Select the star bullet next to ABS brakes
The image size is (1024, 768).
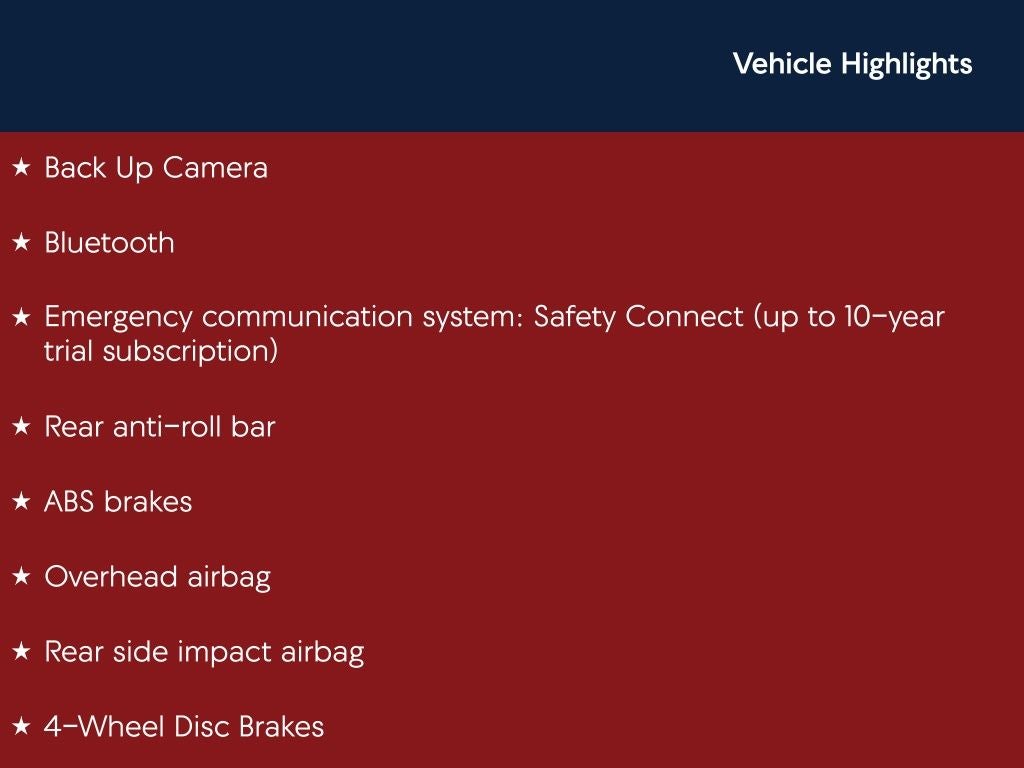tap(21, 502)
